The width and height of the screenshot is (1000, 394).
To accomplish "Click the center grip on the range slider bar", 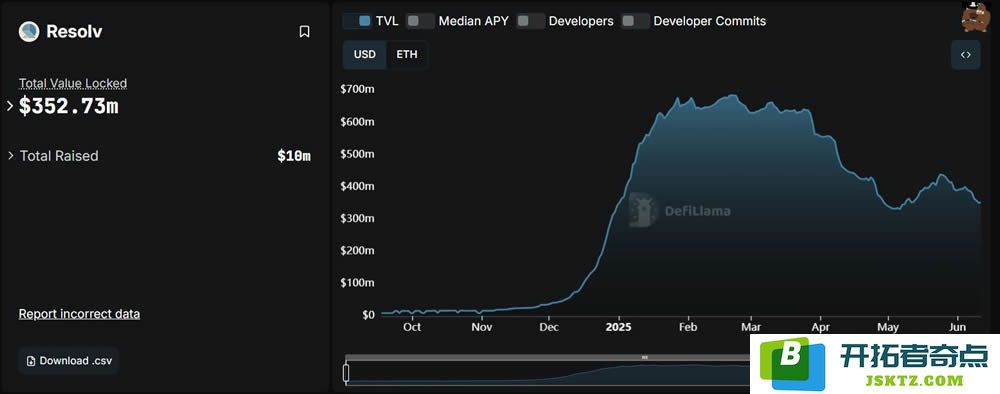I will click(645, 358).
